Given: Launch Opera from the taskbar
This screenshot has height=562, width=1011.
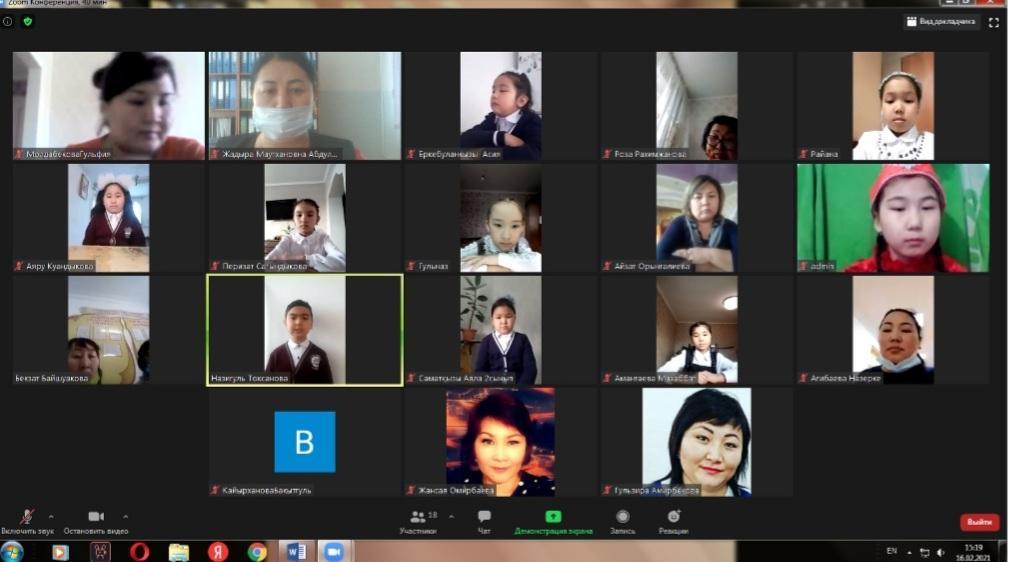Looking at the screenshot, I should coord(139,552).
